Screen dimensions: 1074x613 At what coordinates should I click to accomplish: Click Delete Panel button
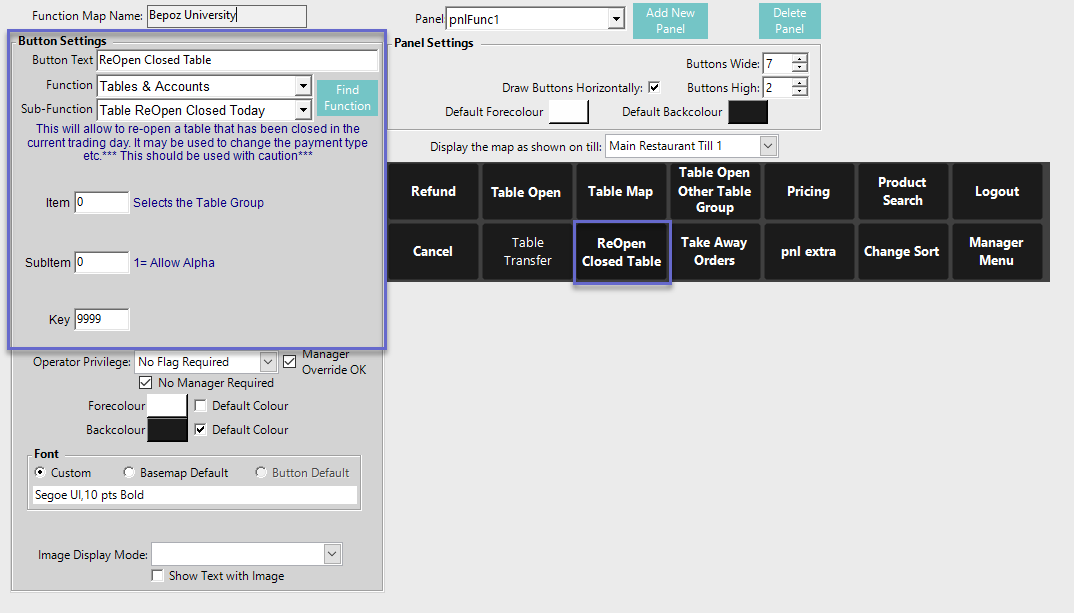point(789,21)
